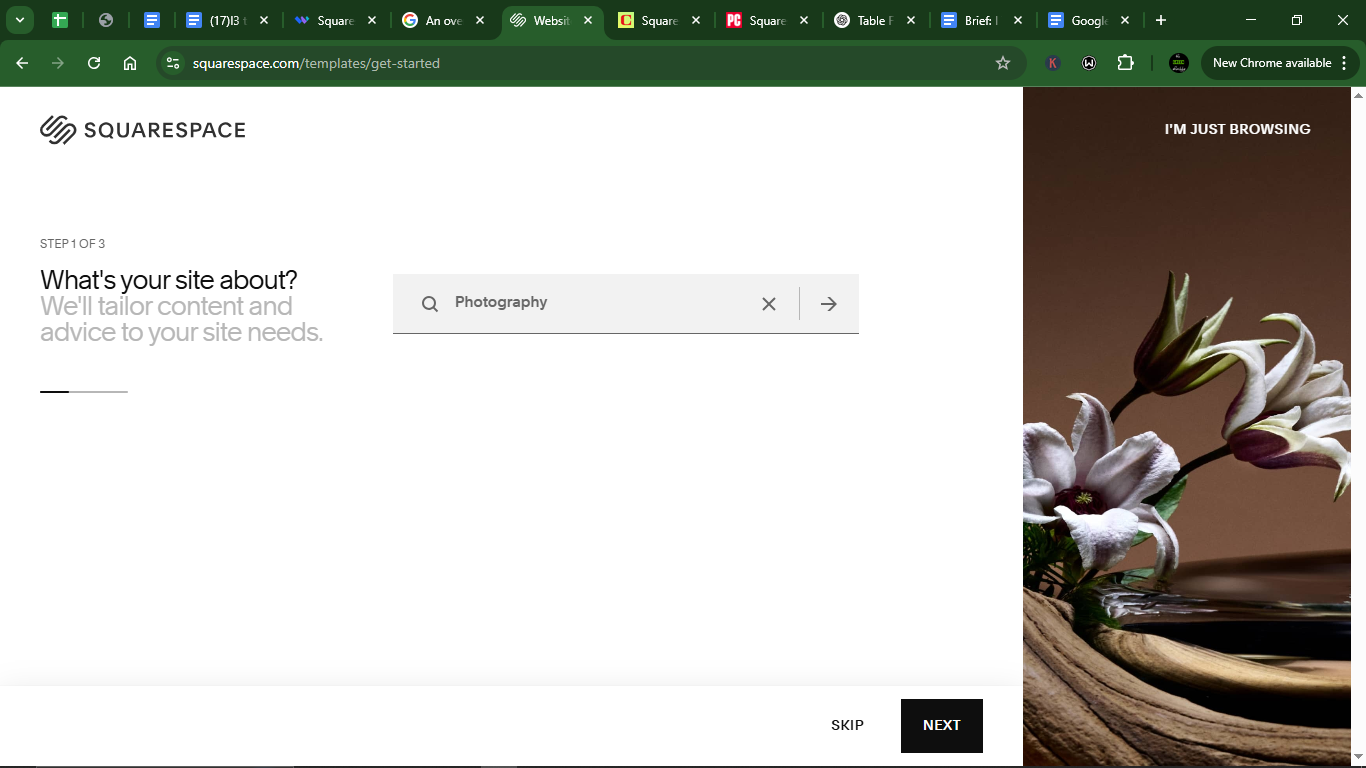Close the An ove Google tab
Screen dimensions: 1366x768
(x=480, y=20)
